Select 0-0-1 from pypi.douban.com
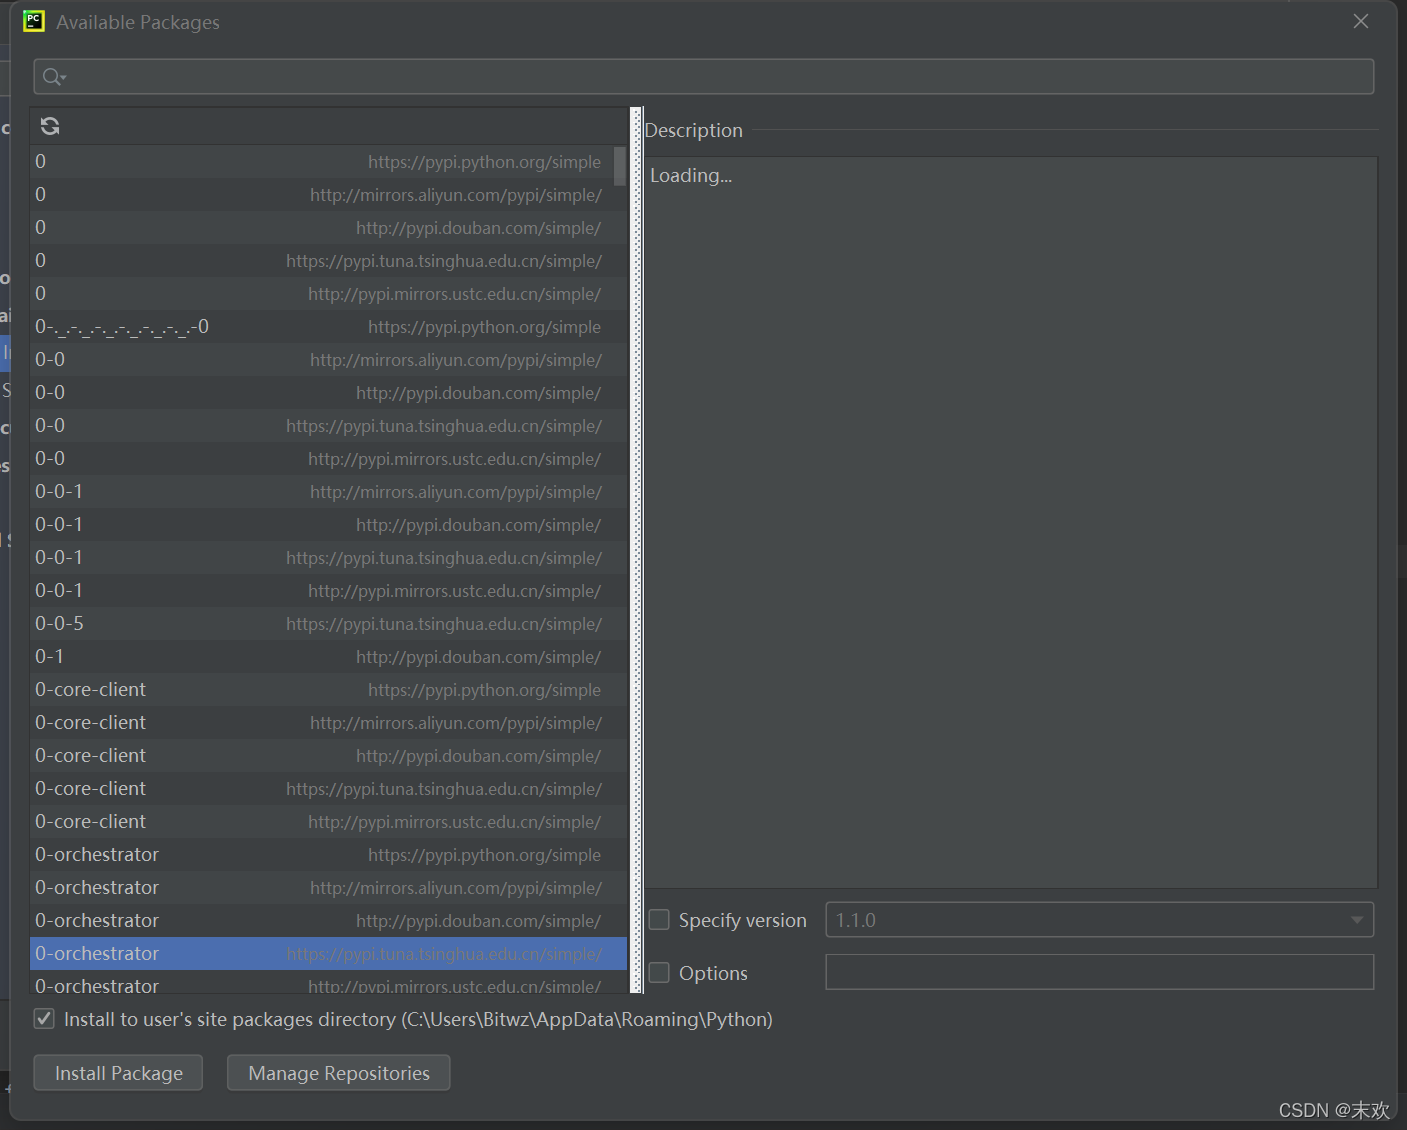The width and height of the screenshot is (1407, 1130). click(x=329, y=524)
